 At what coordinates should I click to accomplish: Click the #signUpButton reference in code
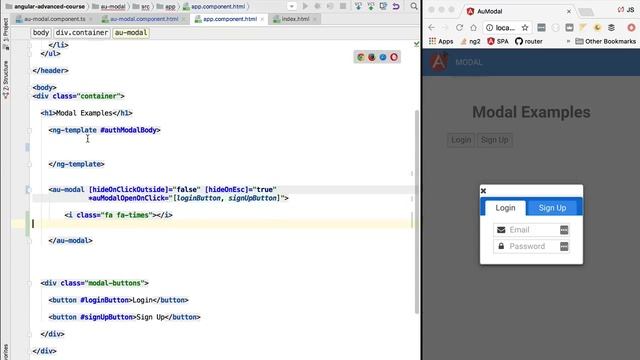coord(107,317)
